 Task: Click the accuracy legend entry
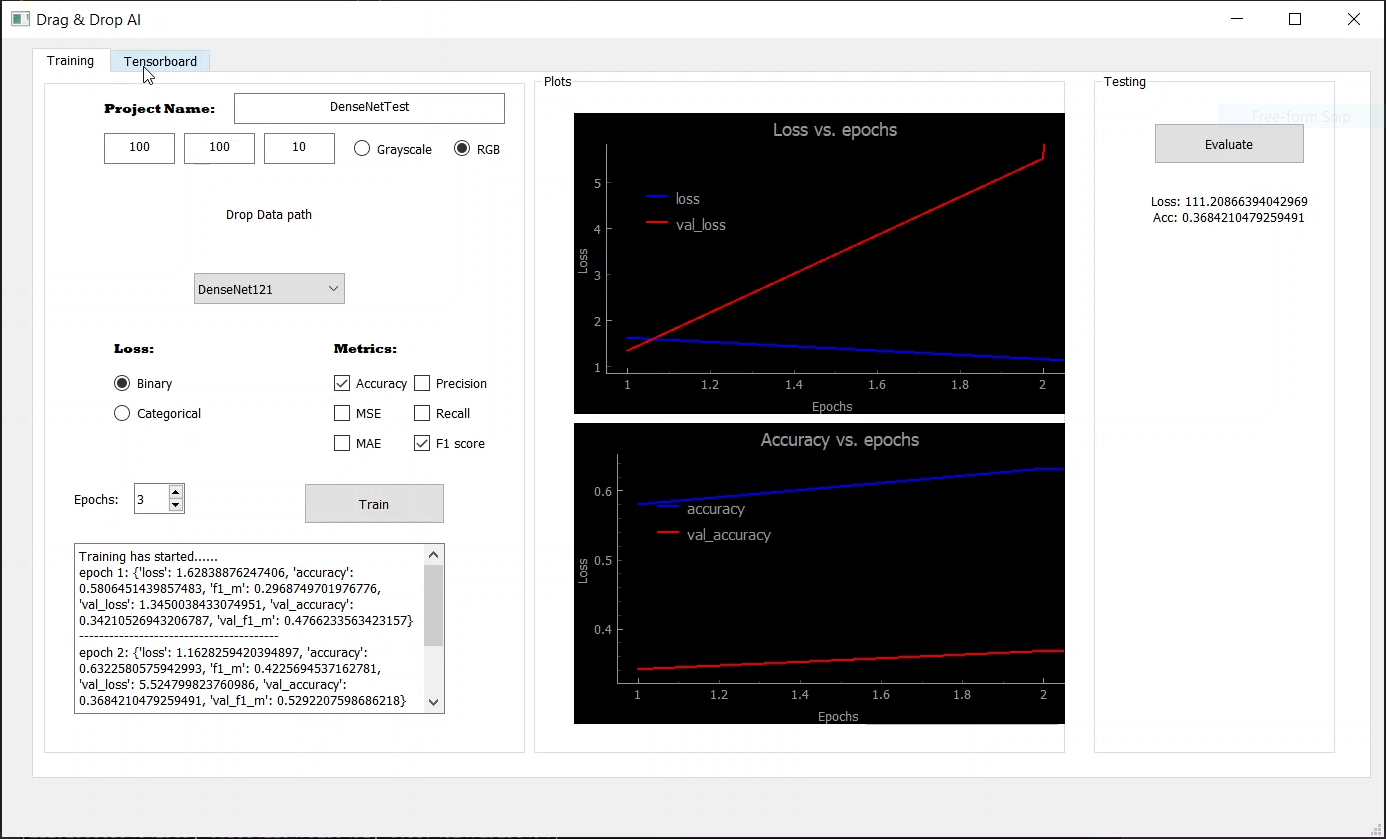tap(701, 509)
